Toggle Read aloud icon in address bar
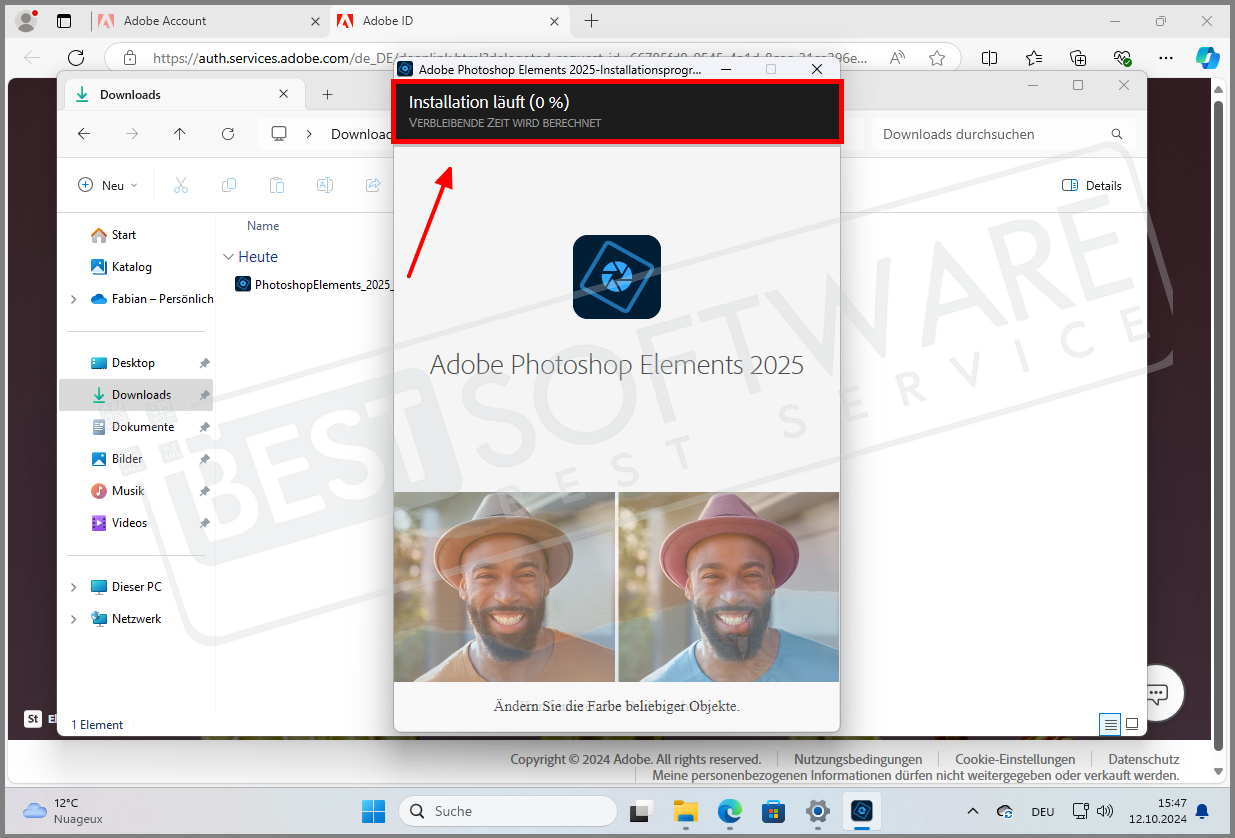This screenshot has width=1235, height=838. pos(897,58)
